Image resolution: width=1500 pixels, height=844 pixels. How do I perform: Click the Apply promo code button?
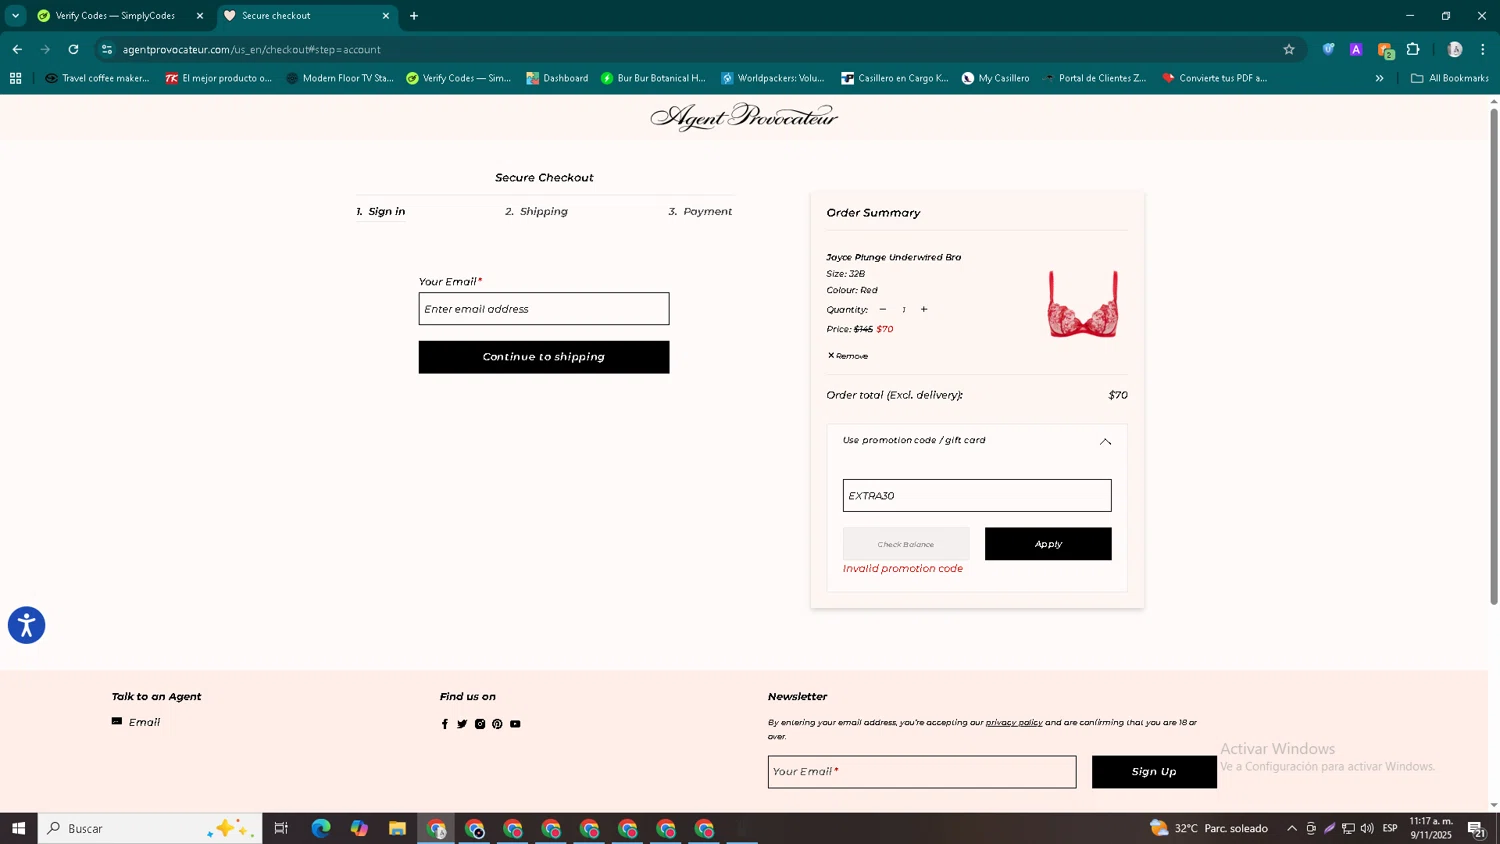[x=1048, y=544]
